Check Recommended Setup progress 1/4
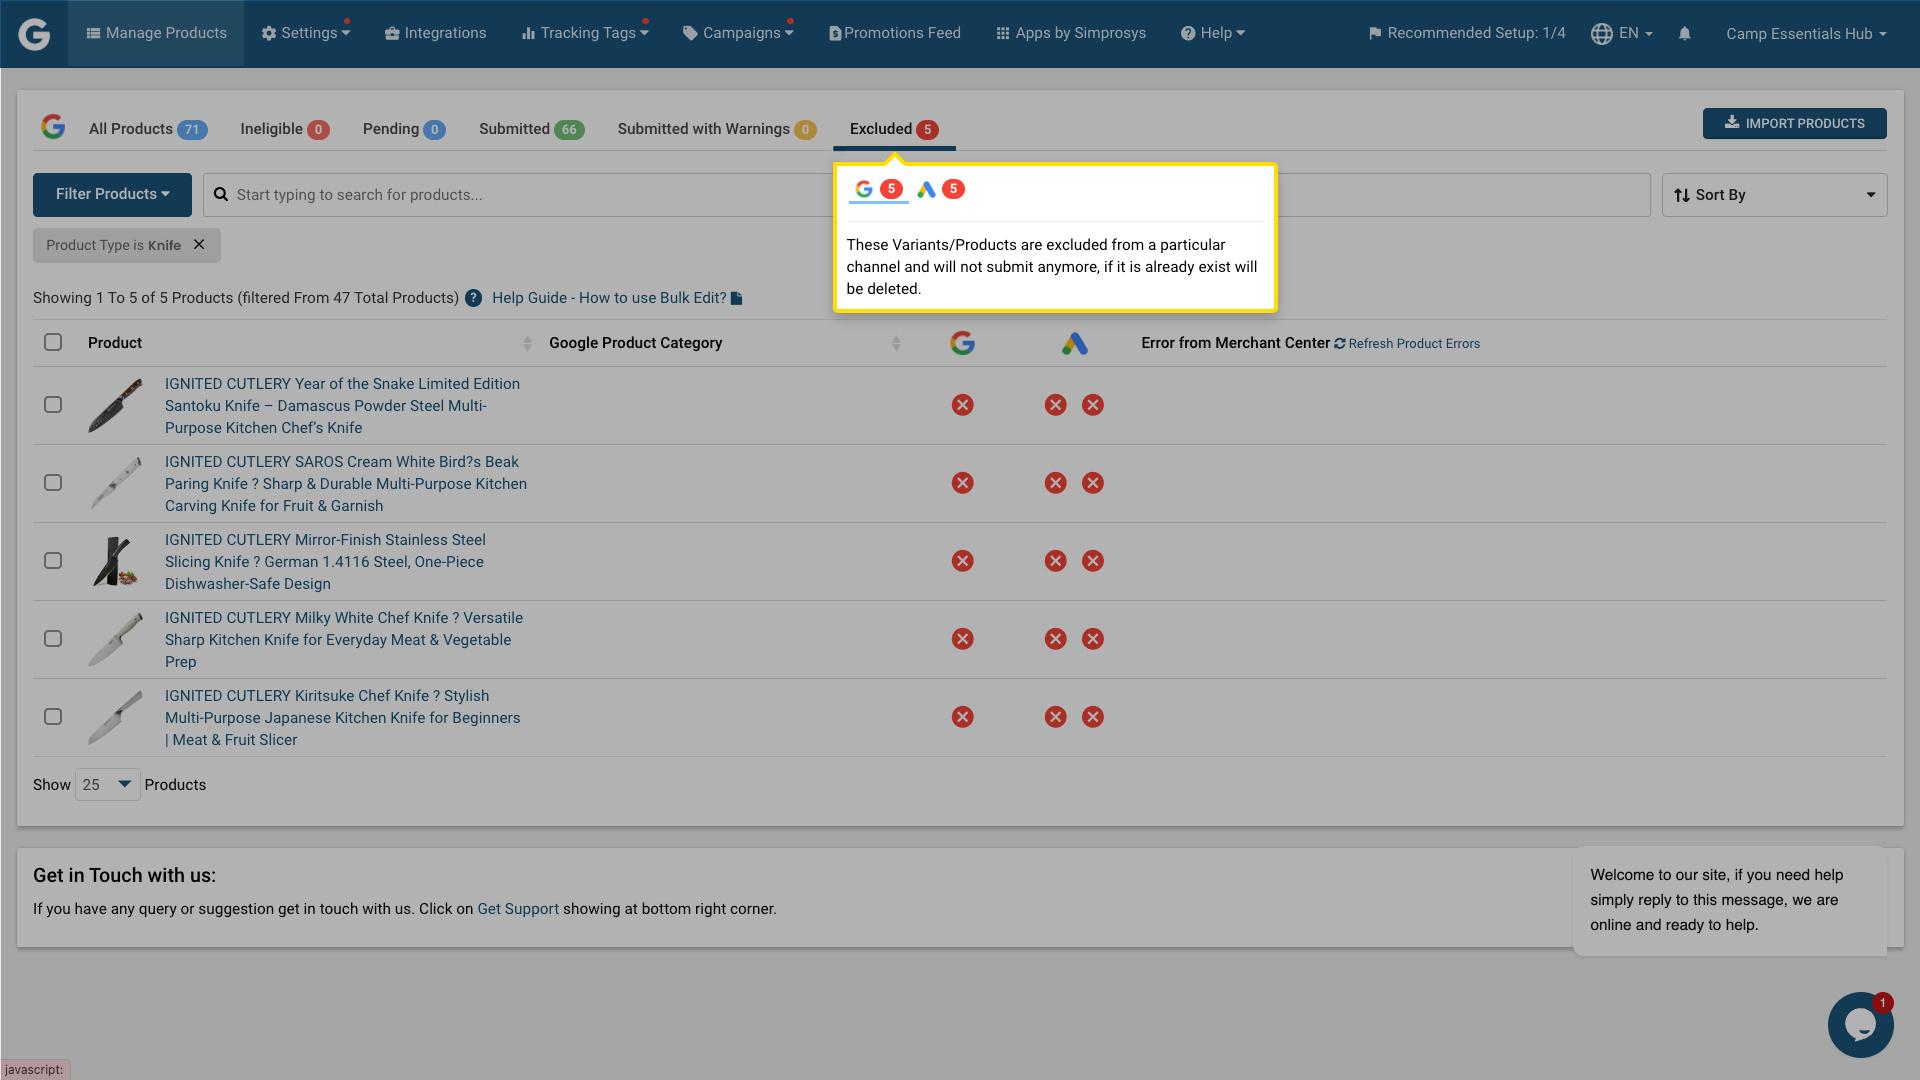The height and width of the screenshot is (1080, 1920). pyautogui.click(x=1466, y=32)
